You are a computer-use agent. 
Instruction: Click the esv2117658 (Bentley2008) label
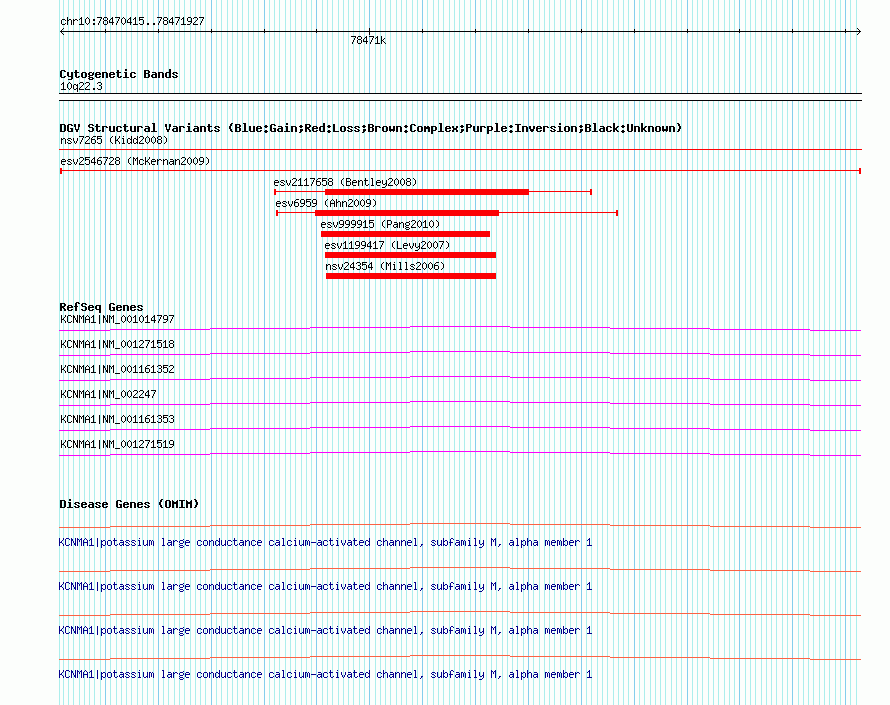[x=345, y=182]
